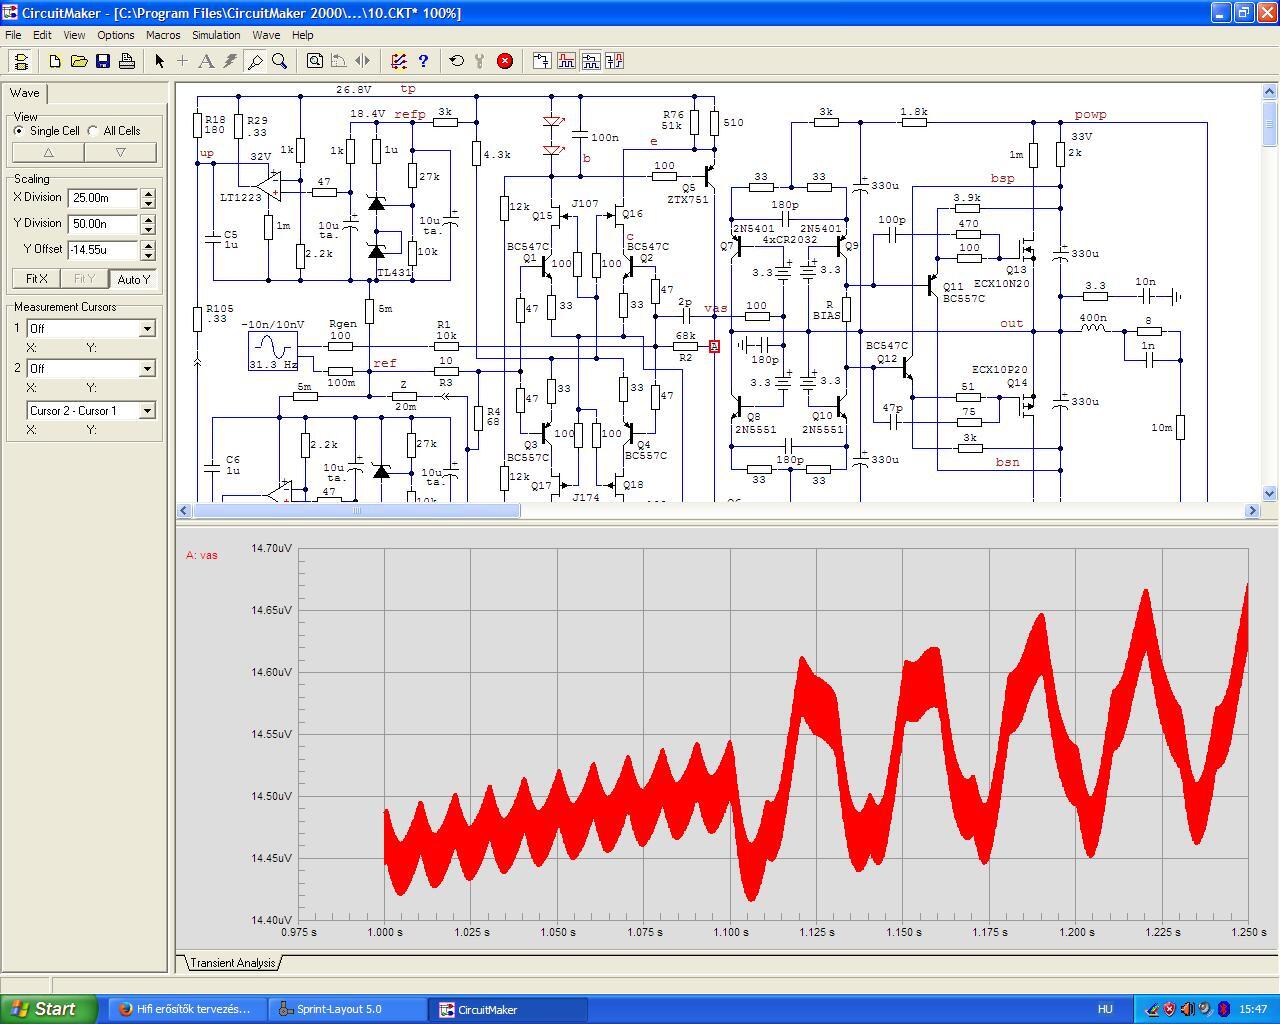Viewport: 1280px width, 1024px height.
Task: Select the Wire crosshair tool
Action: click(182, 61)
